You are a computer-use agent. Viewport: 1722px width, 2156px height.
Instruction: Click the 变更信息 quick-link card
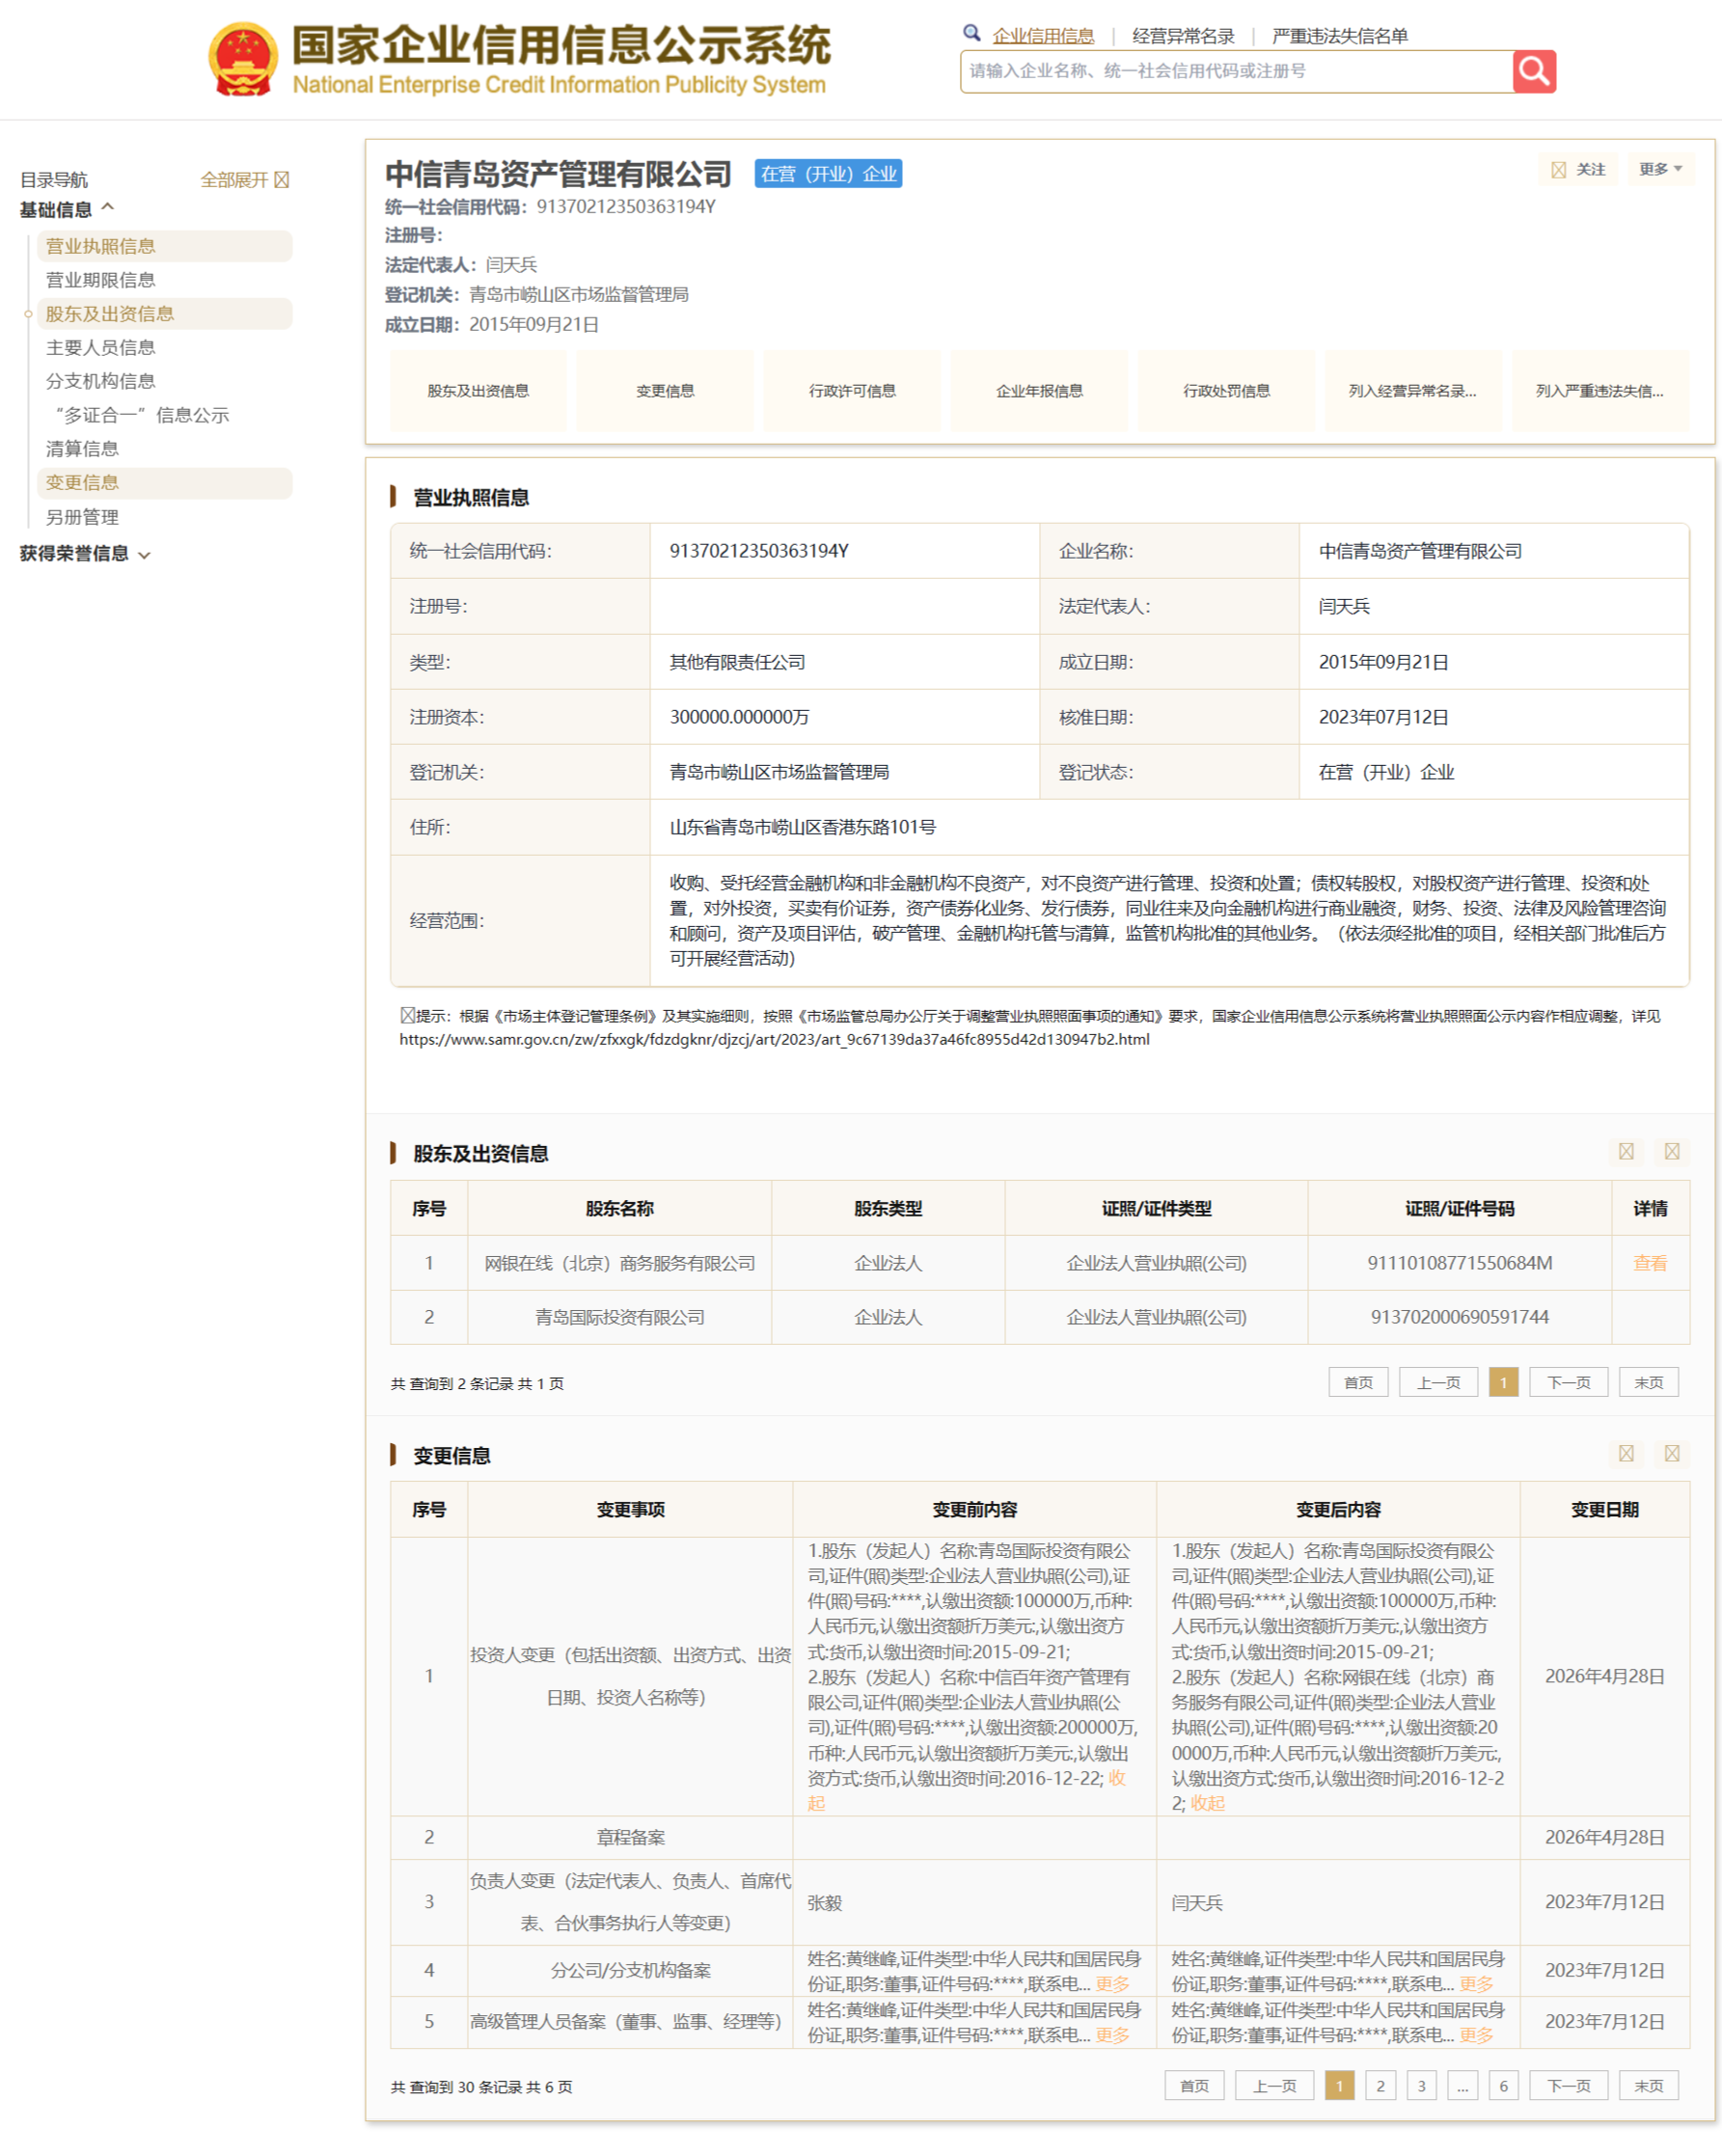pos(665,391)
